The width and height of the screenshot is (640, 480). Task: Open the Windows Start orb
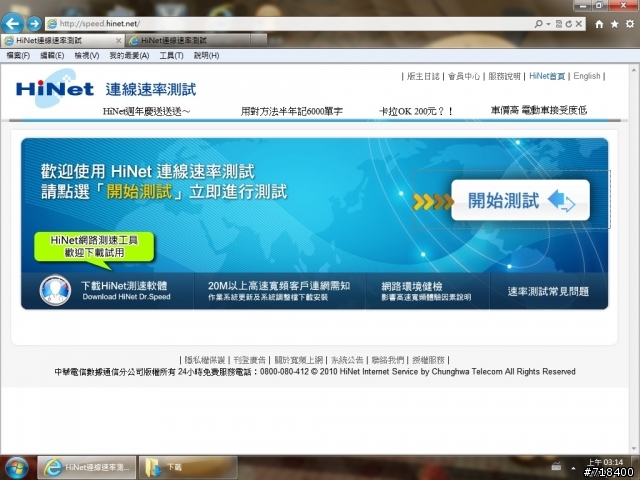[x=17, y=468]
